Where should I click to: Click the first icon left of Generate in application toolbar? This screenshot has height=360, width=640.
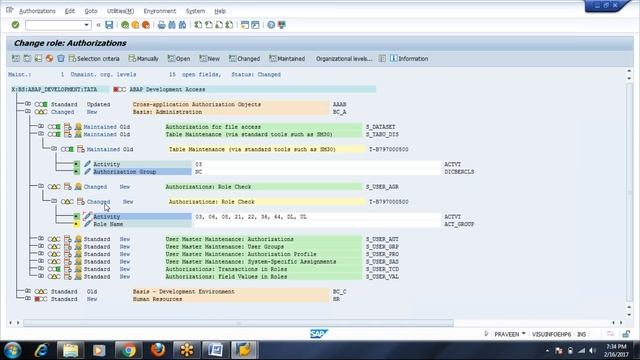(x=38, y=58)
